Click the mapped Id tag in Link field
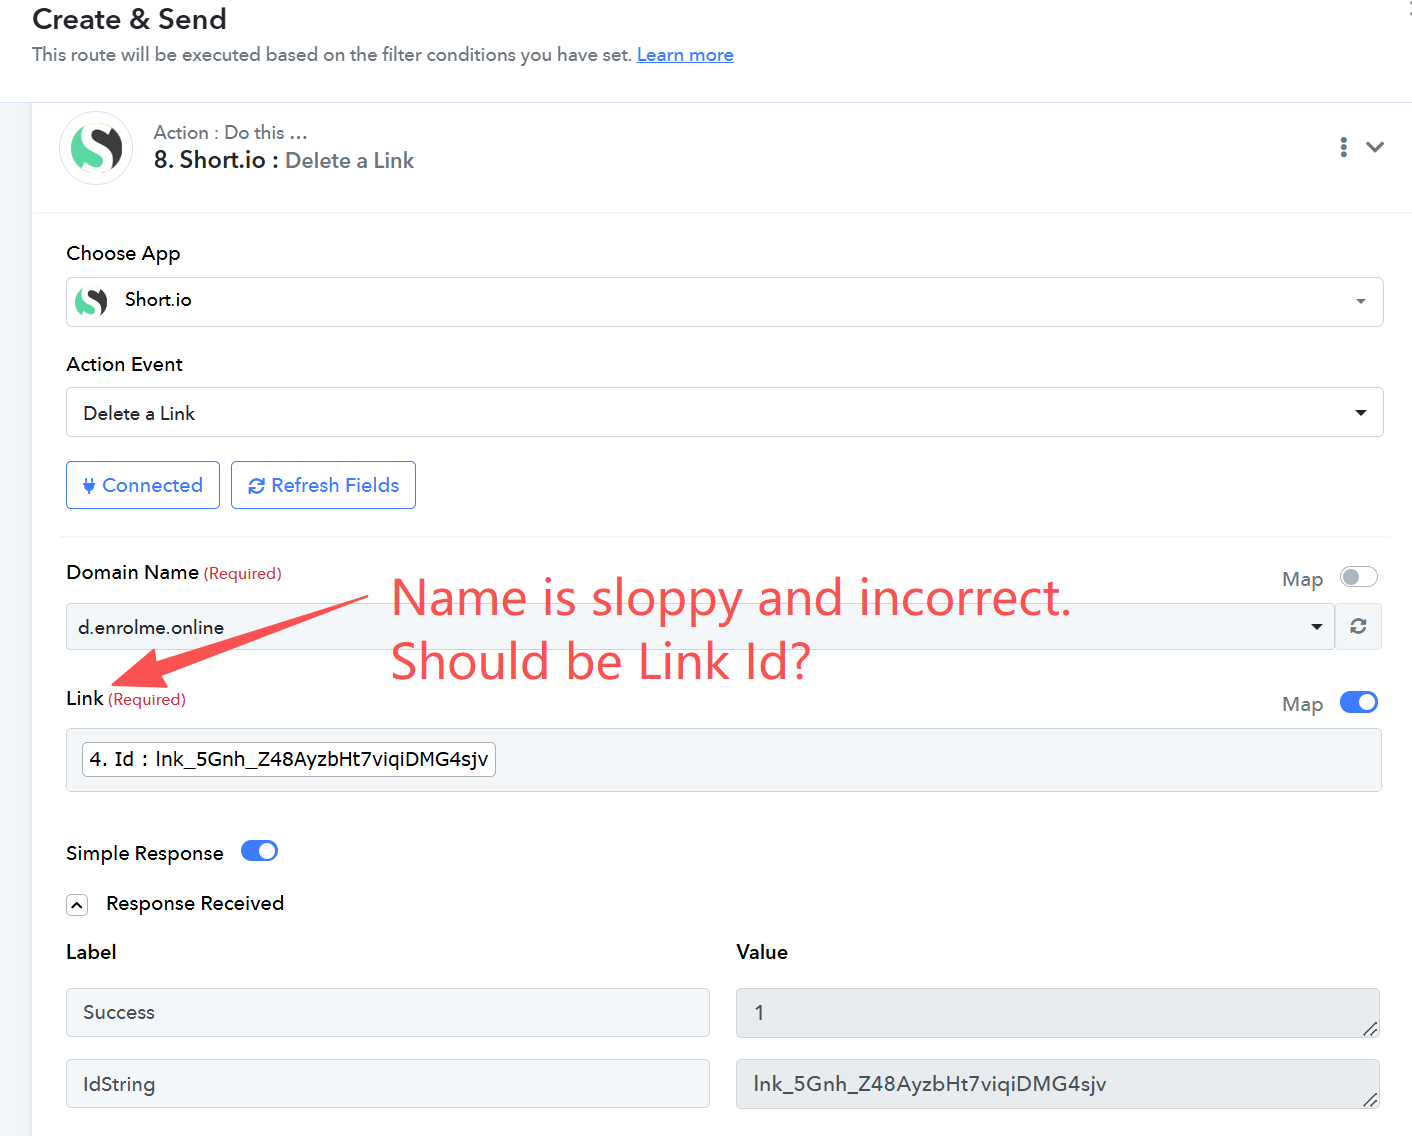 [x=289, y=759]
